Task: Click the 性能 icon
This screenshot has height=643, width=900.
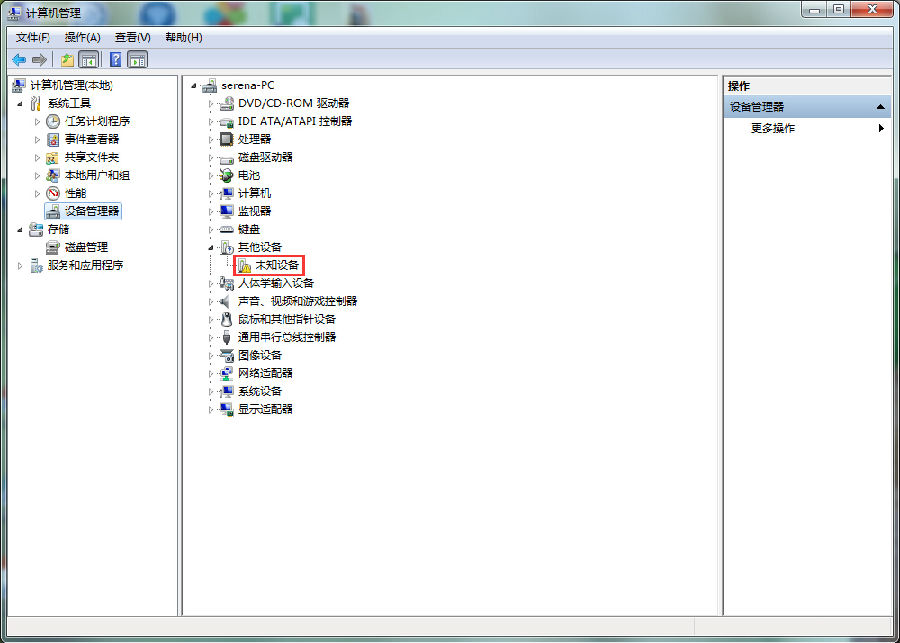Action: 53,193
